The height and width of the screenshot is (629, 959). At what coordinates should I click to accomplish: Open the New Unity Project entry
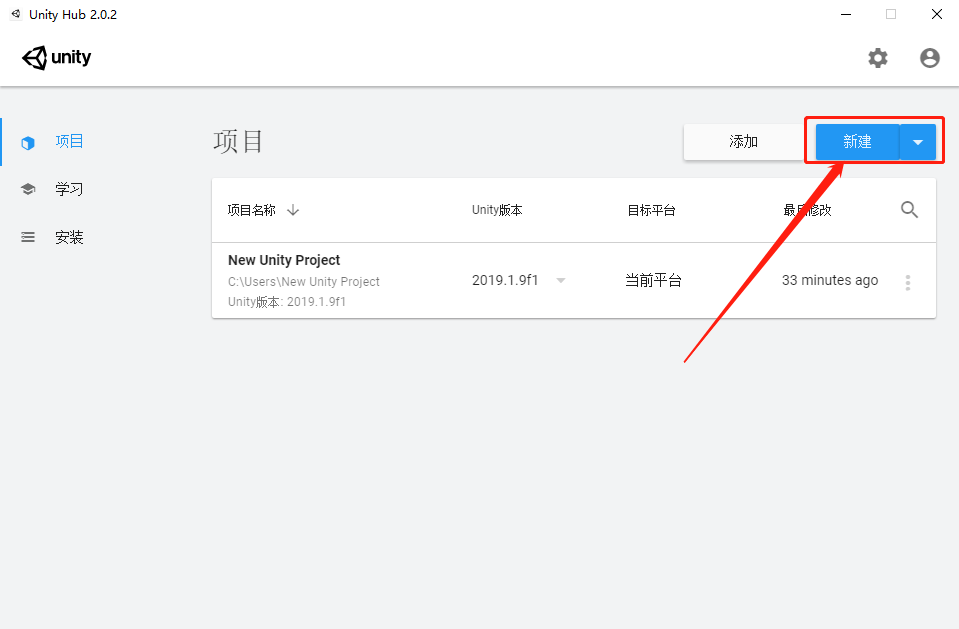pyautogui.click(x=574, y=280)
